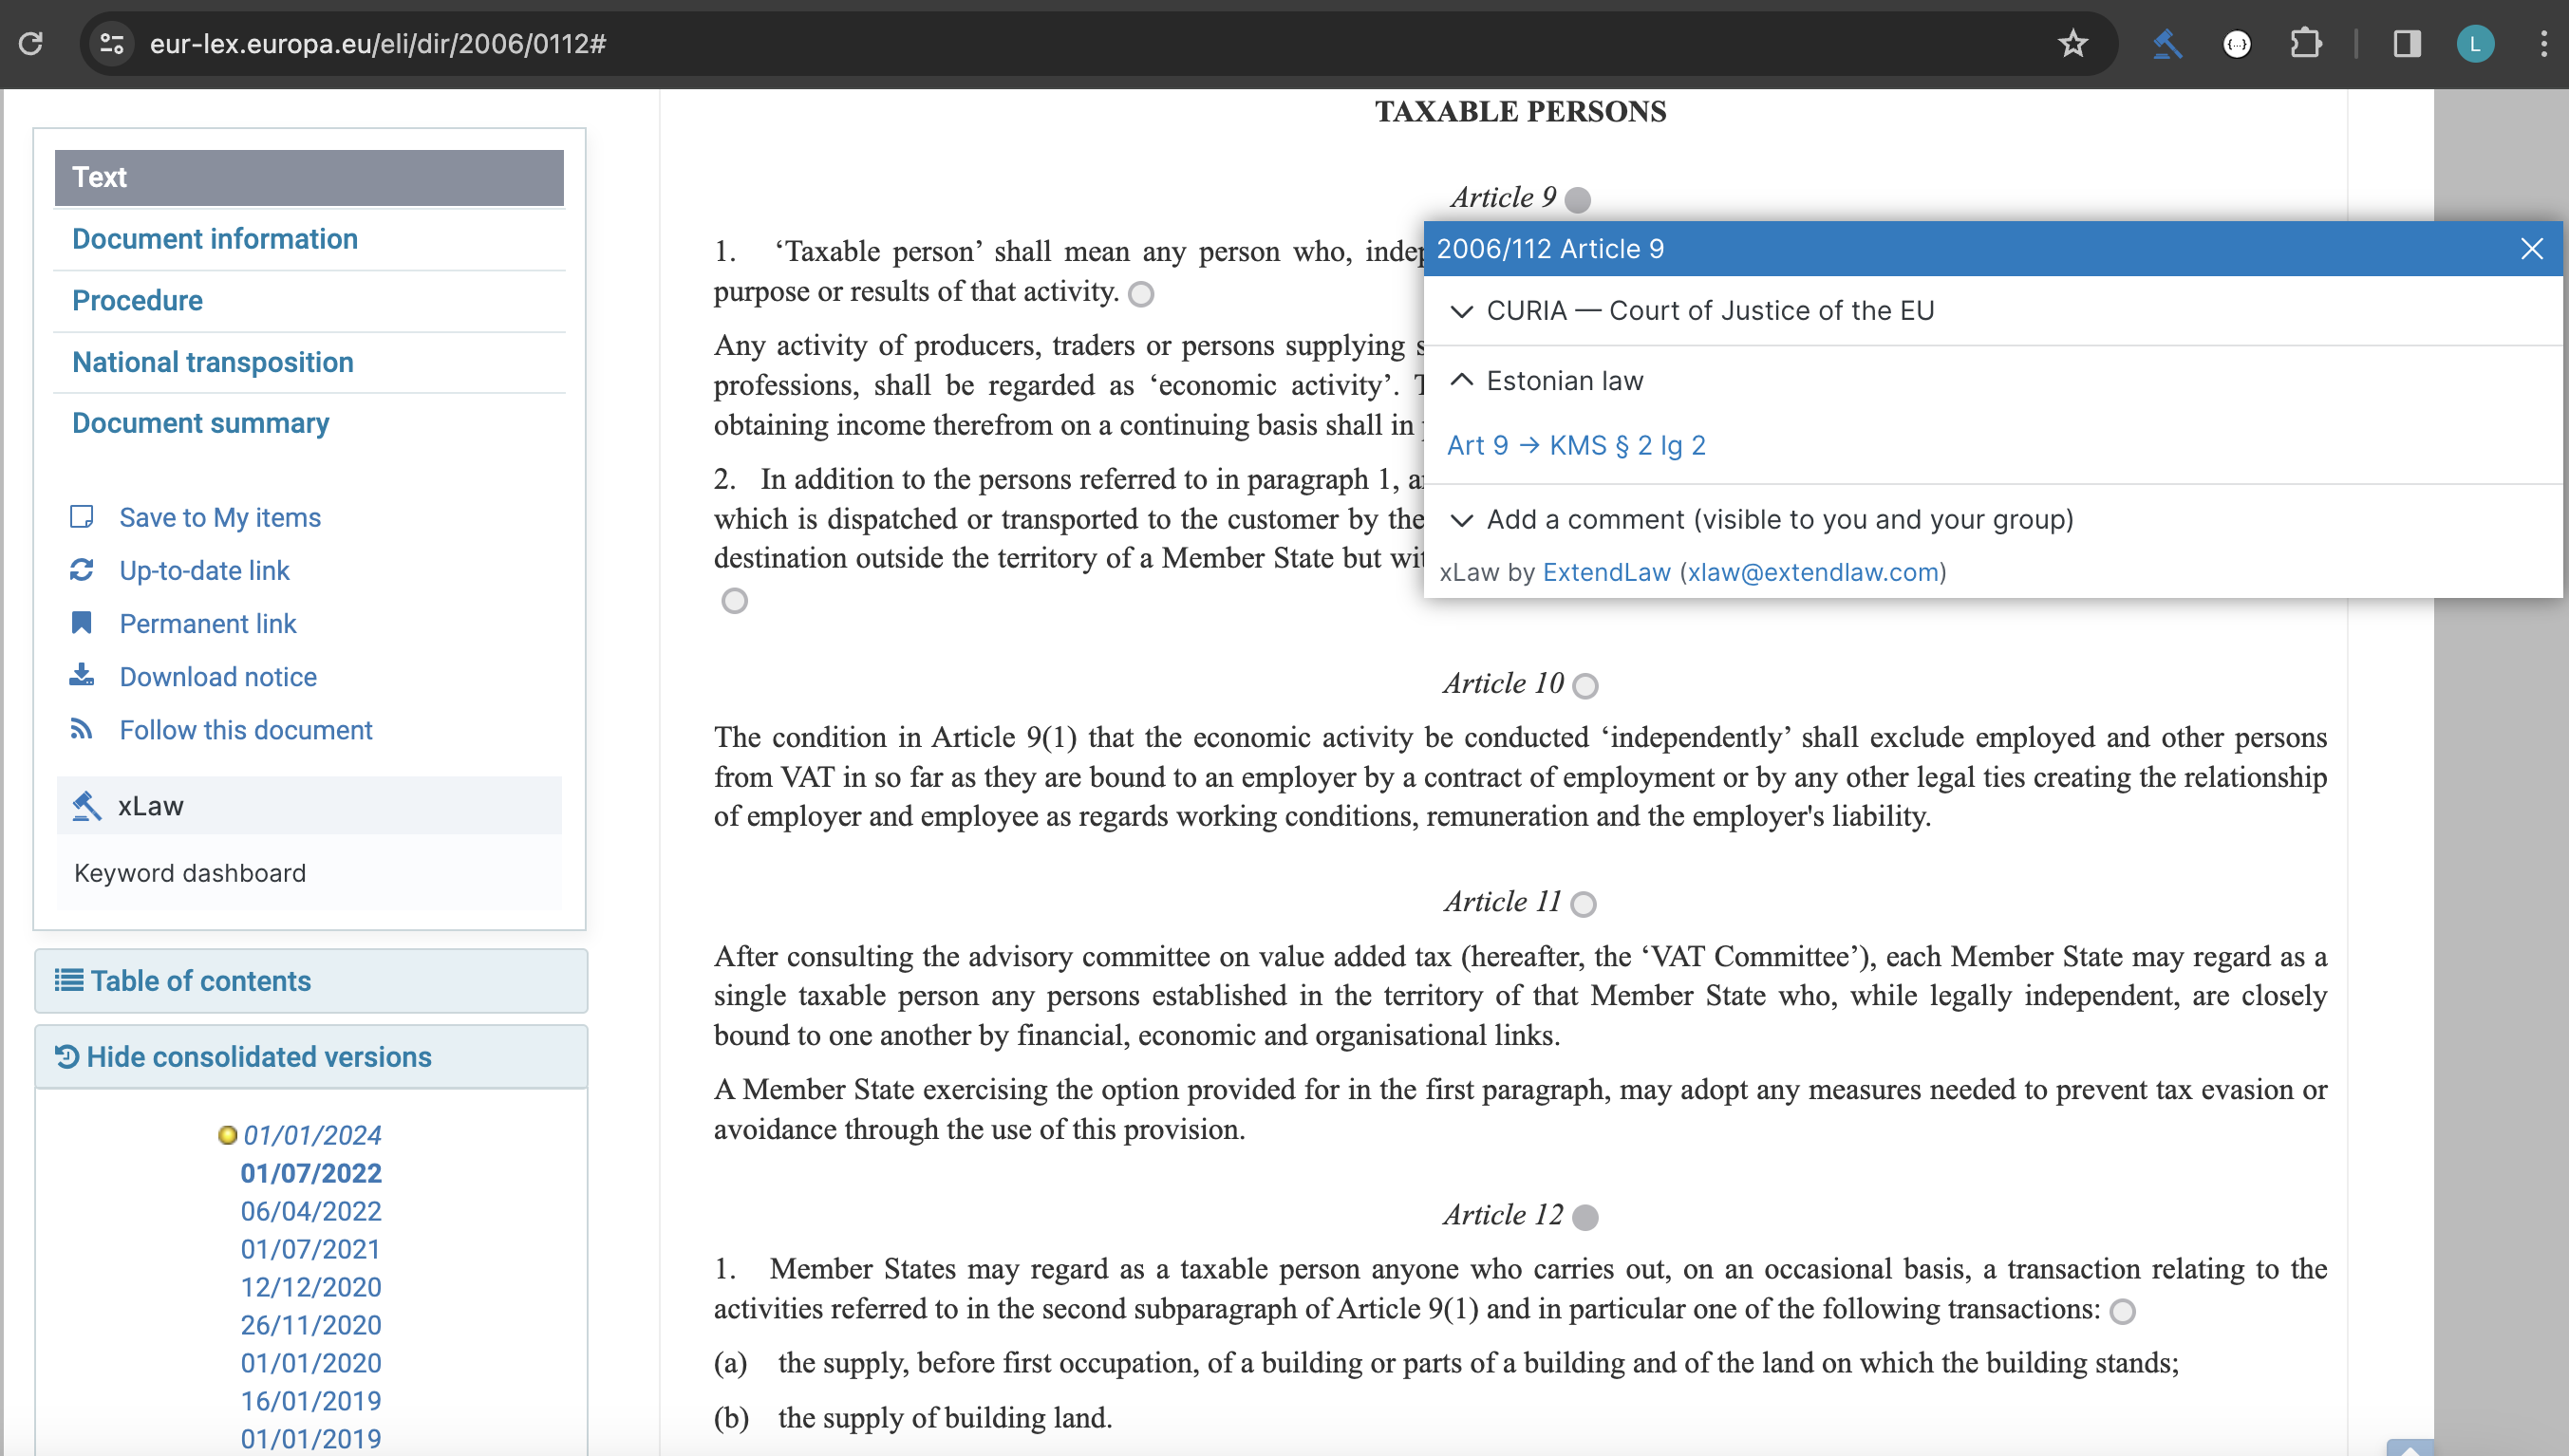
Task: Click the xLaw gavel extension icon in the browser toolbar
Action: pyautogui.click(x=2166, y=44)
